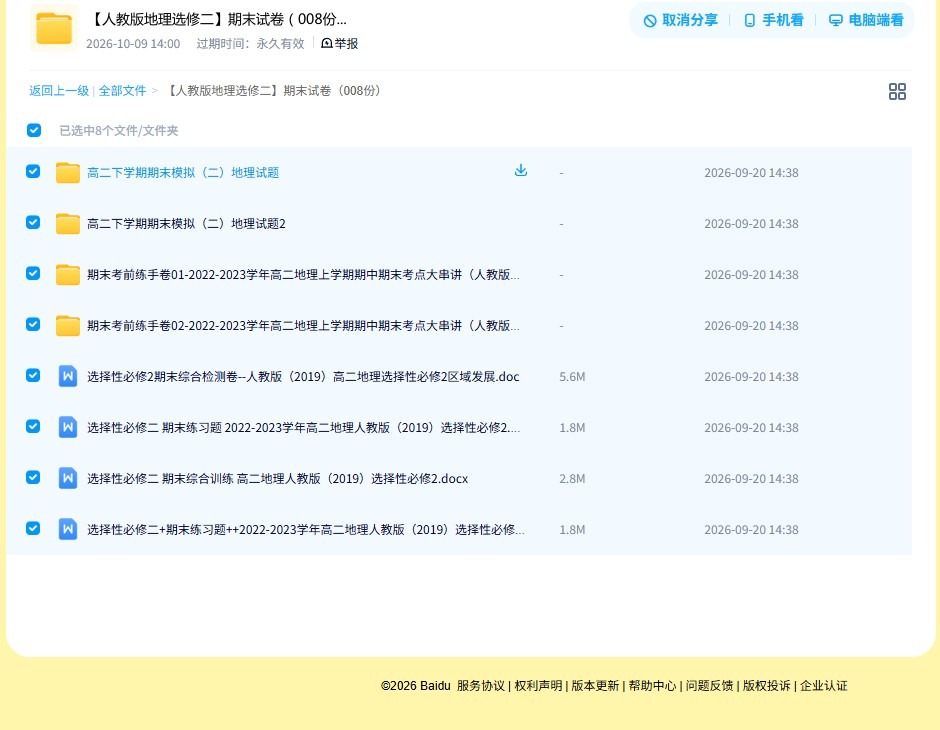Click the 过期时间: 永久有效 label

251,44
